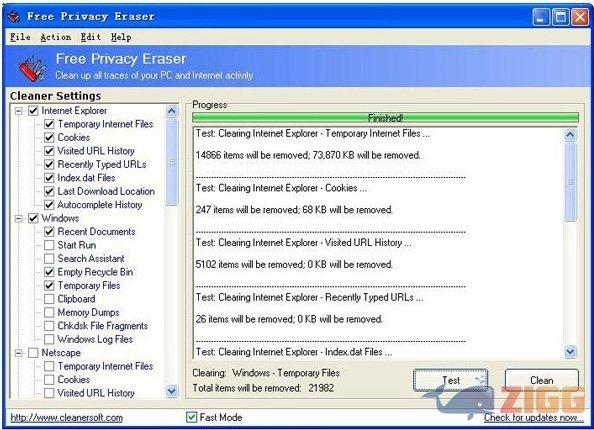Click the Free Privacy Eraser title bar icon
This screenshot has height=430, width=594.
[x=14, y=17]
